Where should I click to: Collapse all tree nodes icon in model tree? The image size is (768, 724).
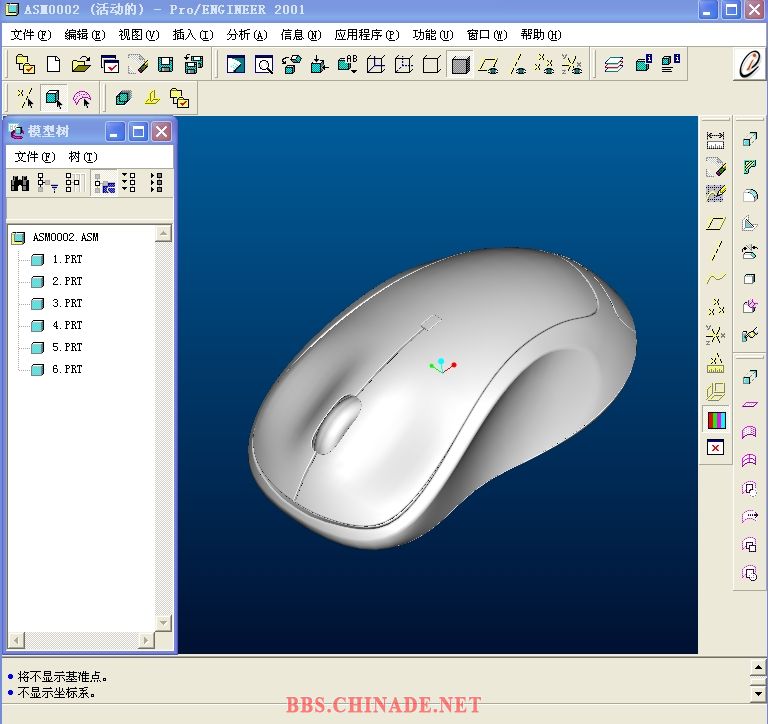point(155,183)
